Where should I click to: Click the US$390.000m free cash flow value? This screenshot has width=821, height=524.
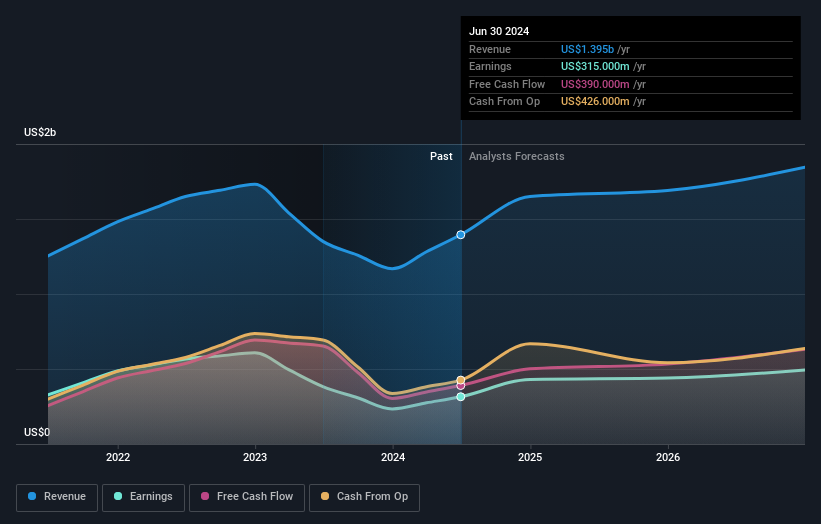[x=595, y=84]
